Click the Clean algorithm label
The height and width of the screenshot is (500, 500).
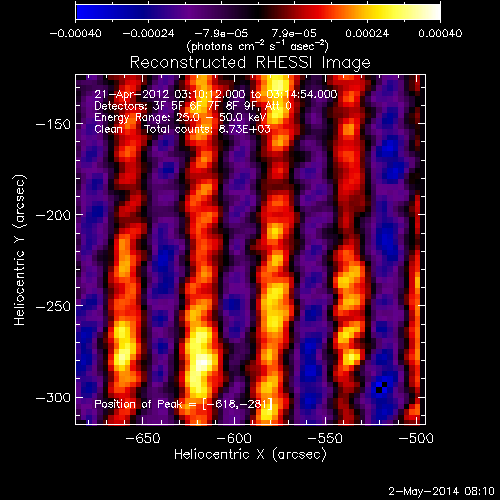tap(108, 129)
